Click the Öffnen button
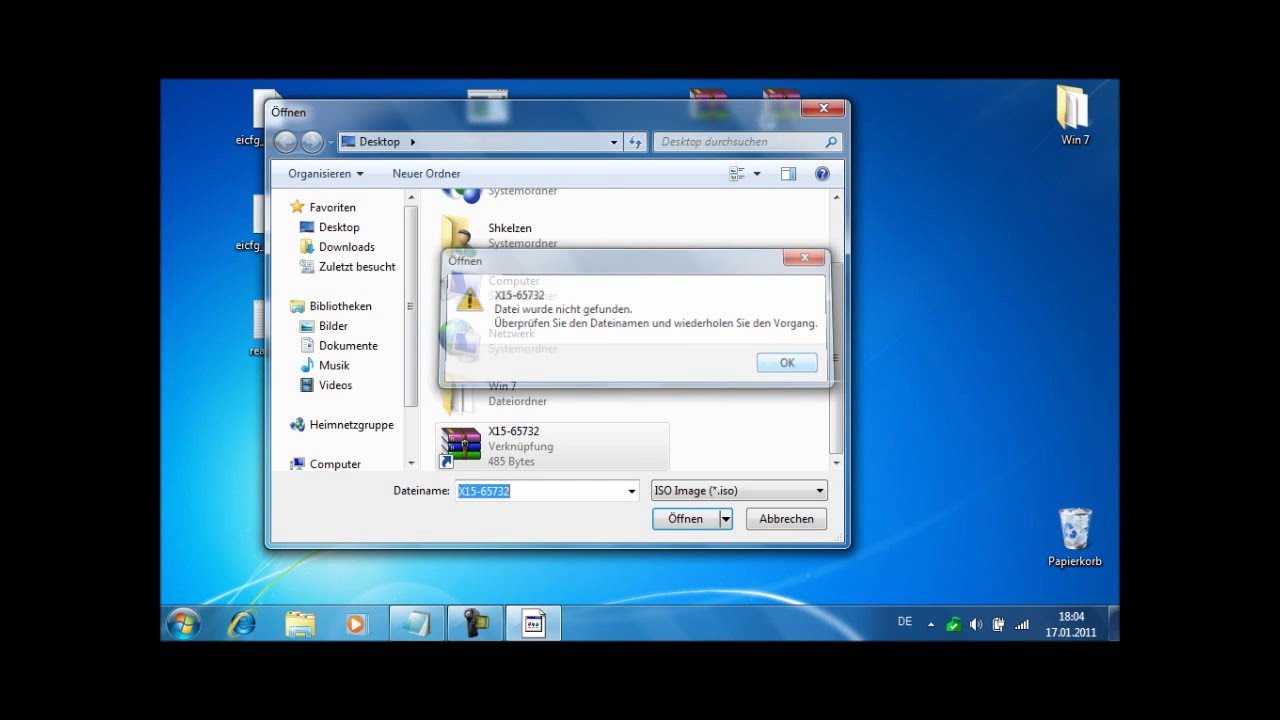The image size is (1280, 720). (x=685, y=519)
